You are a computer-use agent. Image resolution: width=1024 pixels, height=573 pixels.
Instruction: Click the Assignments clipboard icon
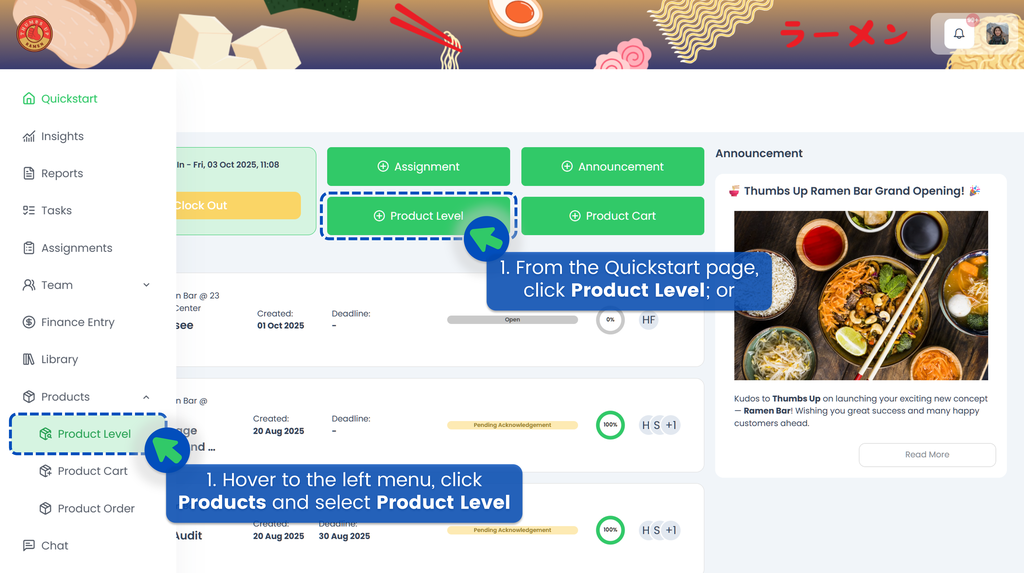29,248
